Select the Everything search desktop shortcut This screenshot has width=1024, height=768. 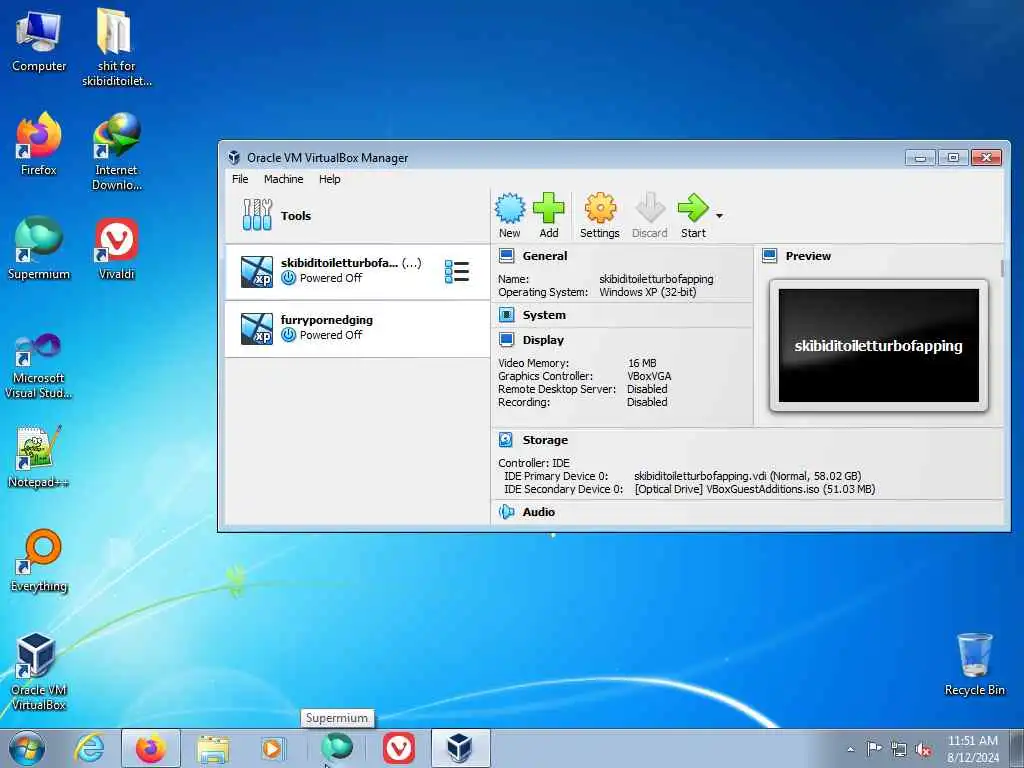(39, 560)
